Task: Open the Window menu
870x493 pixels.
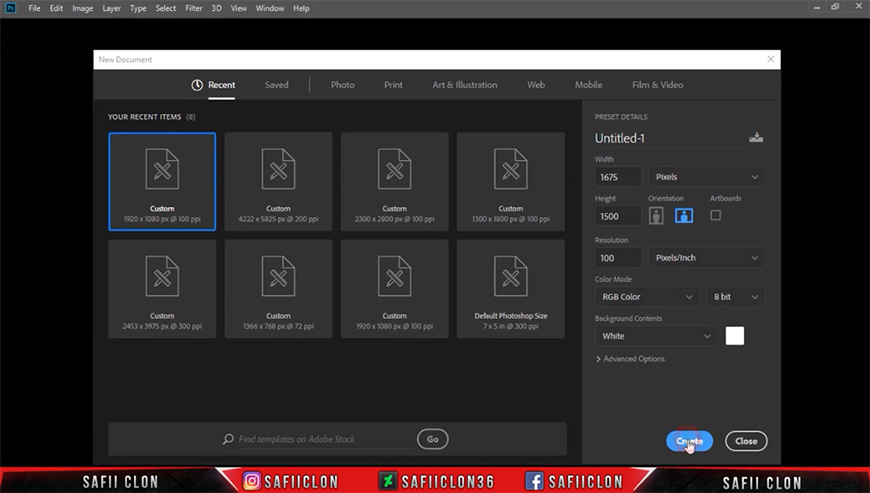Action: (270, 8)
